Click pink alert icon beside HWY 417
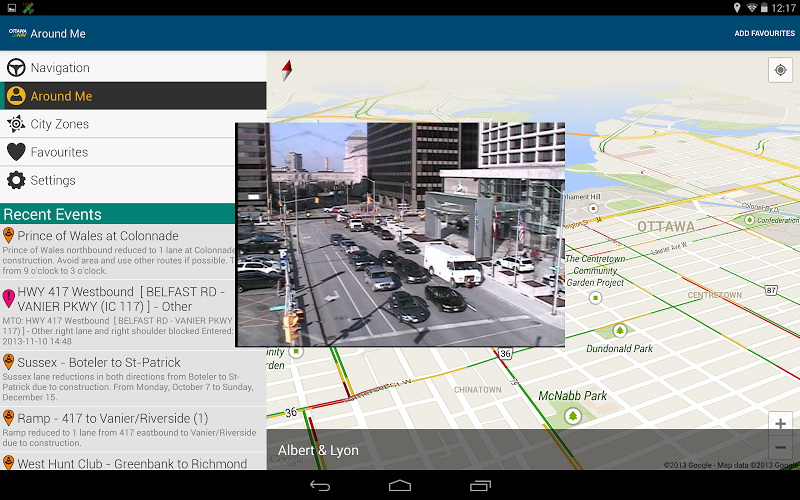This screenshot has width=800, height=500. click(8, 298)
